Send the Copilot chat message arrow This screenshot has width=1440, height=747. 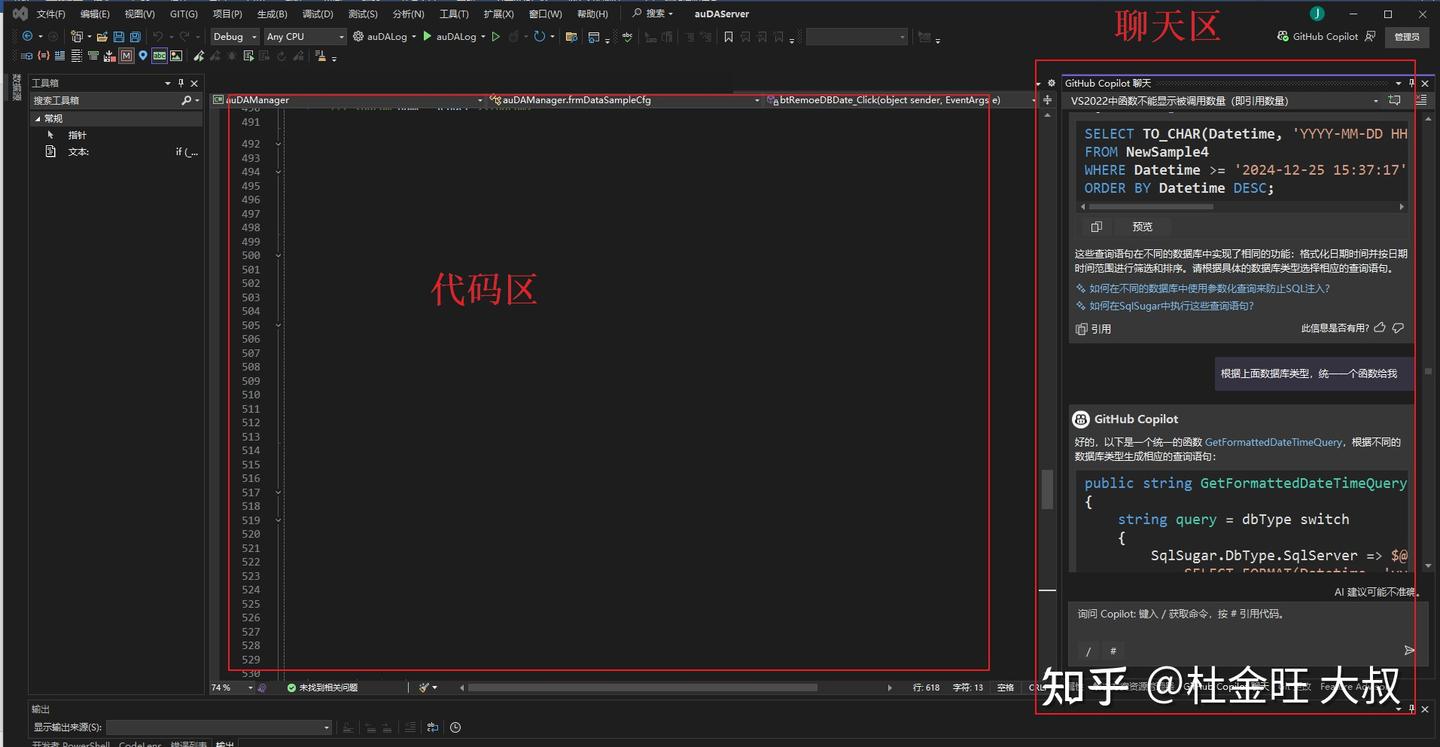point(1409,650)
